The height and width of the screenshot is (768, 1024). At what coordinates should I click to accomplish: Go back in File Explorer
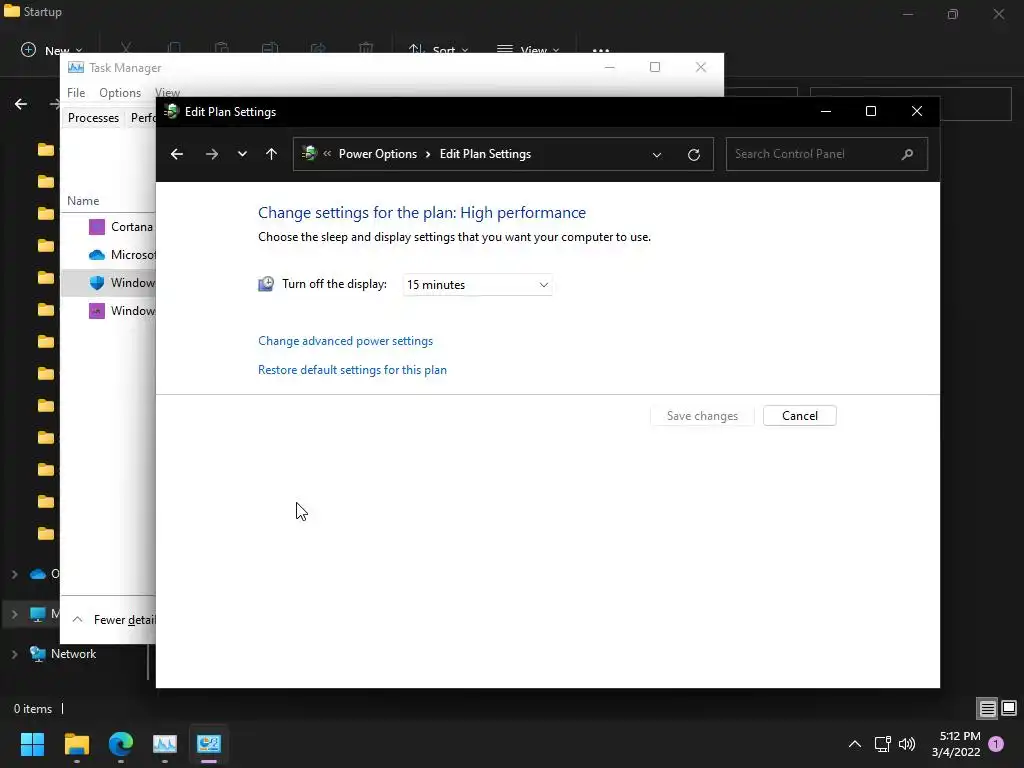[21, 104]
